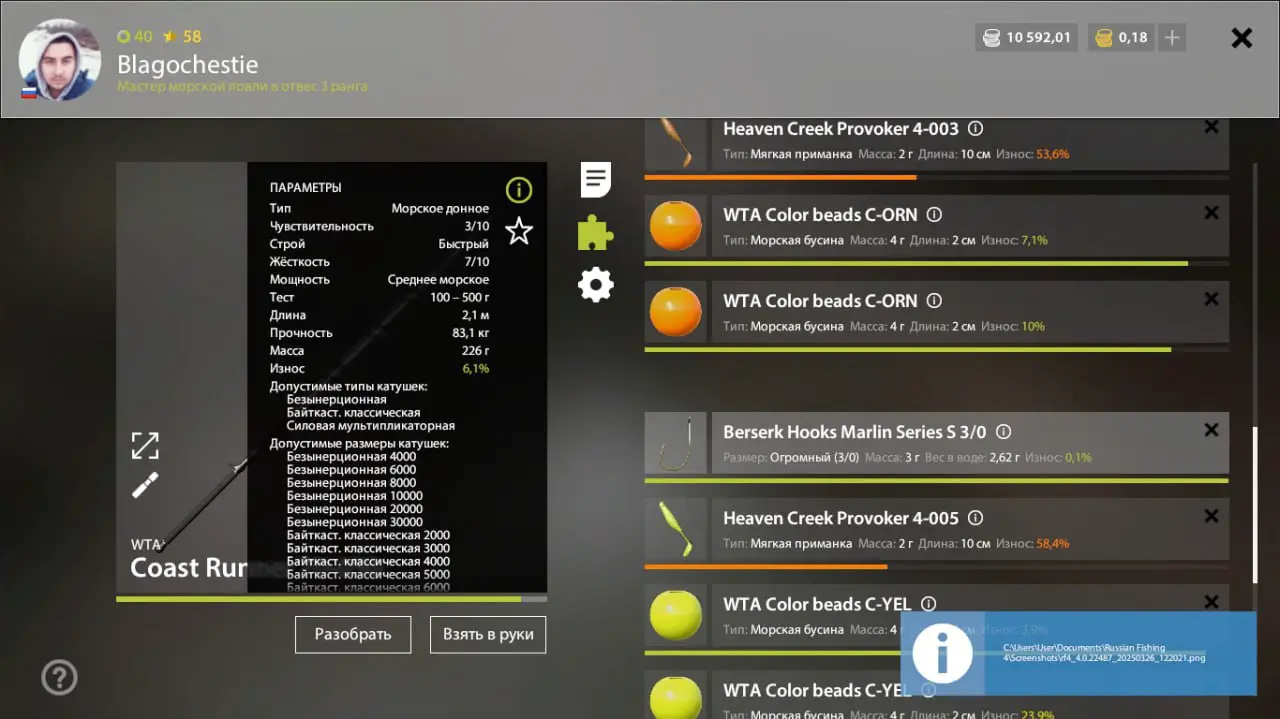The image size is (1280, 719).
Task: Click the Силовая мультипликаторная reel type
Action: (370, 426)
